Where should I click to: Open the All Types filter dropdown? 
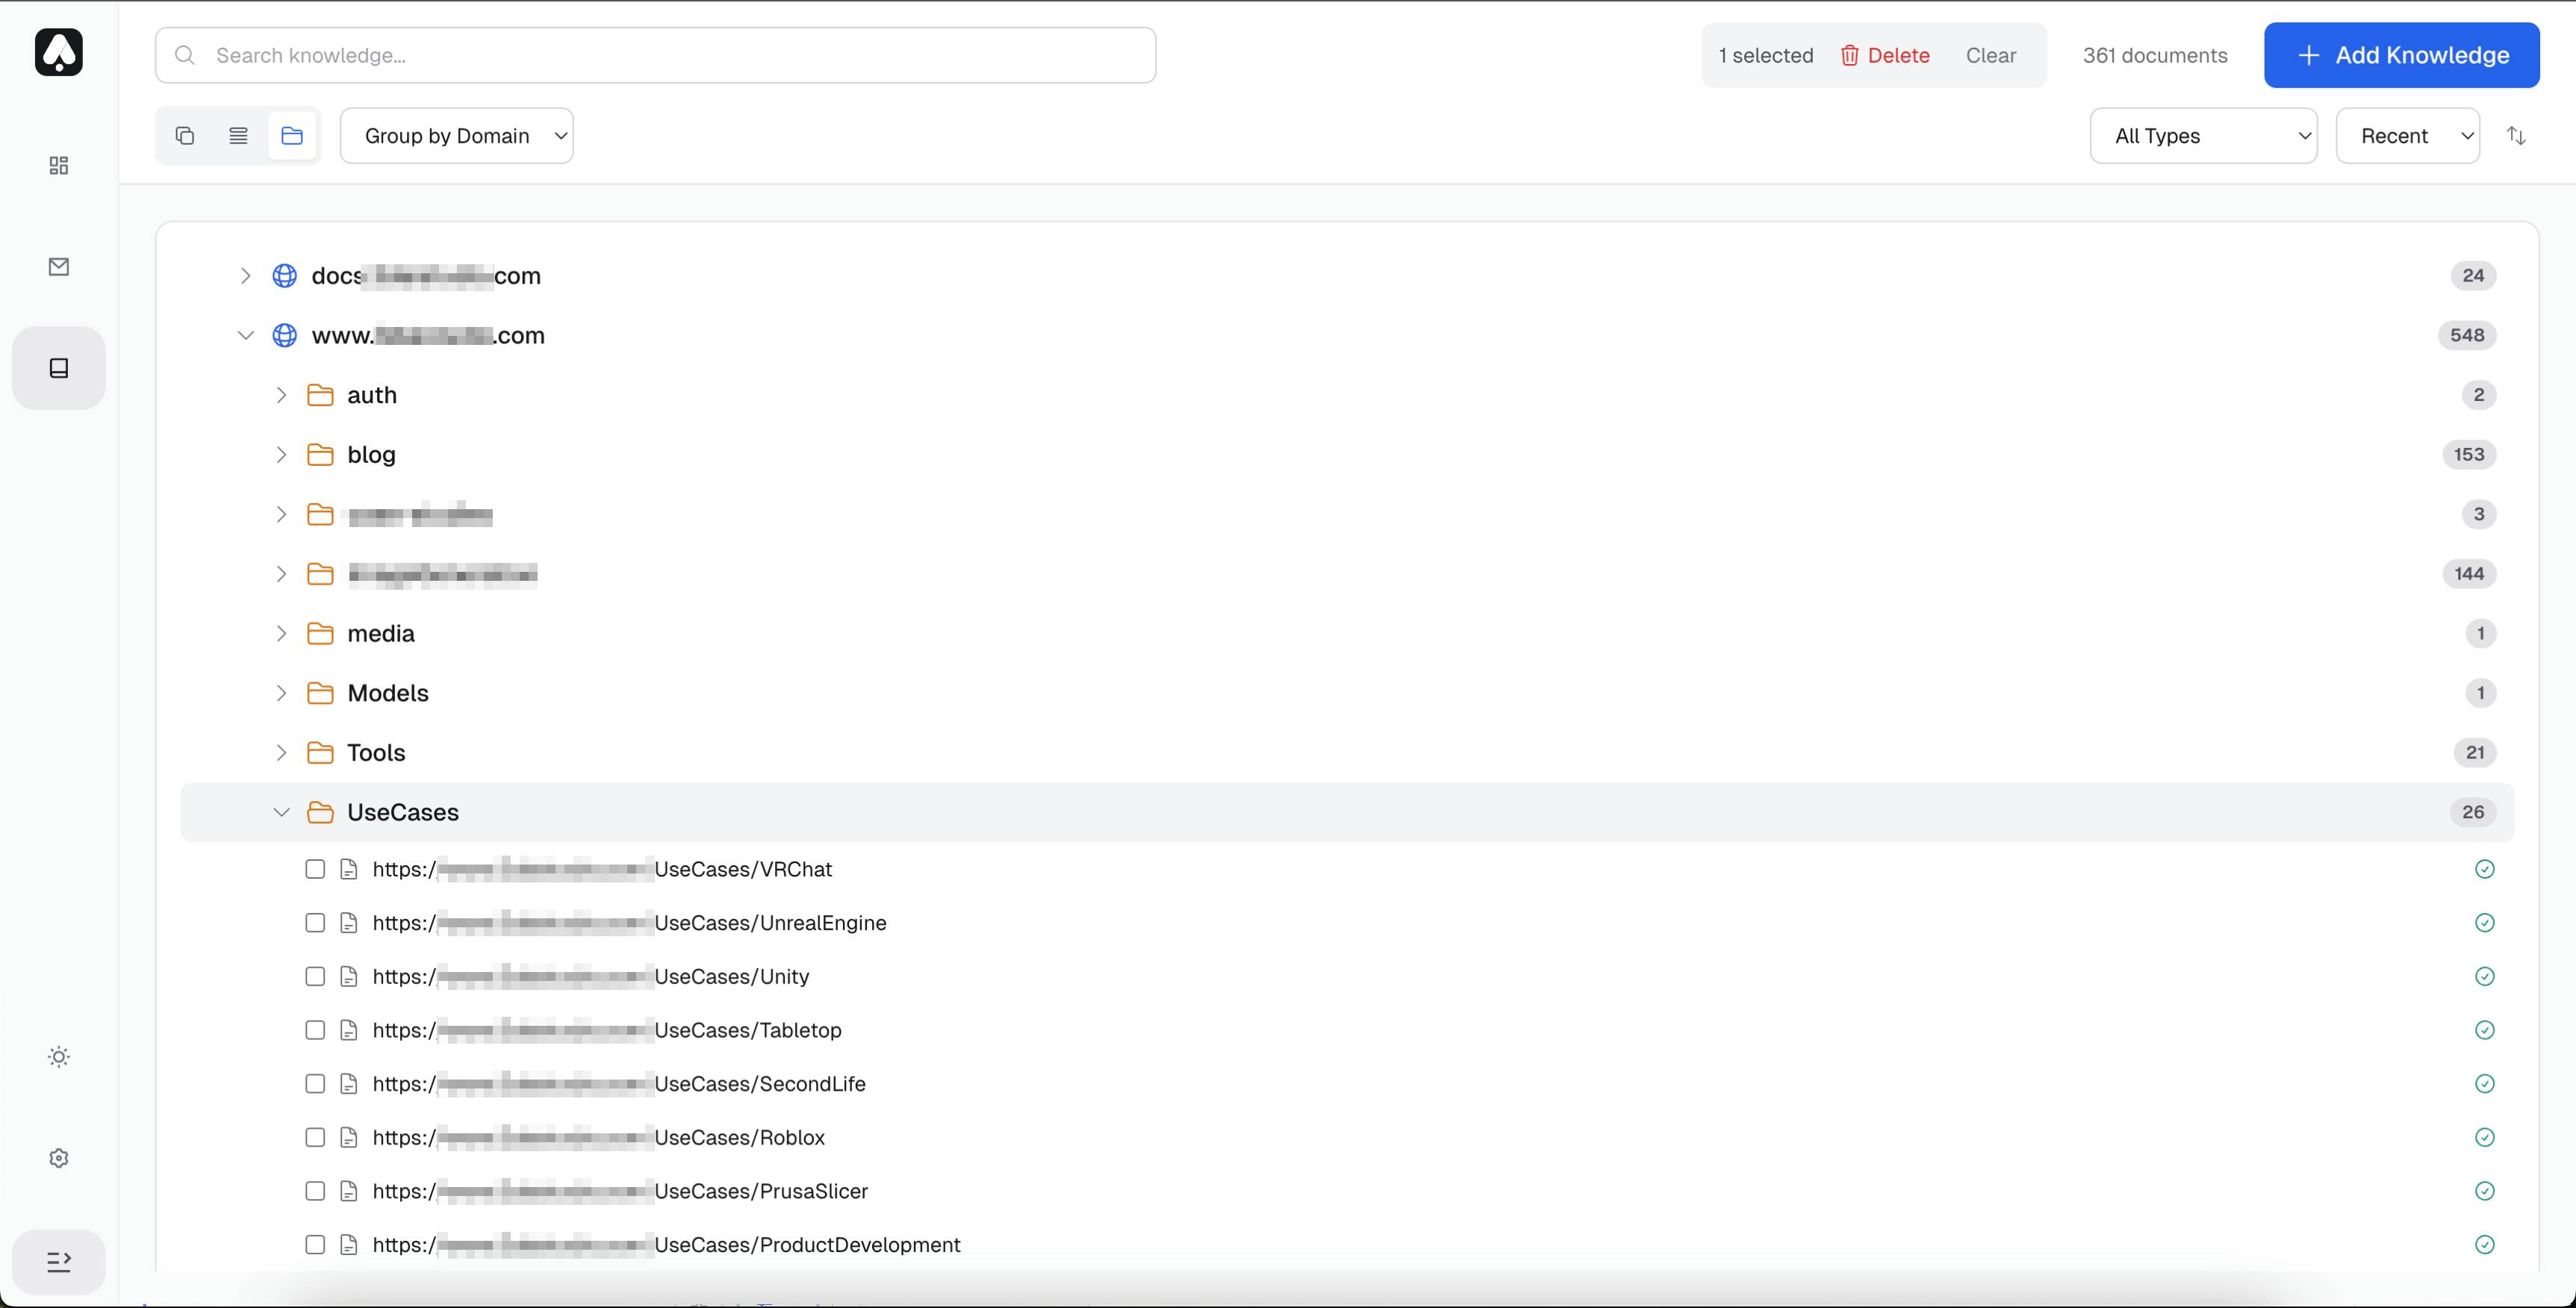2204,135
